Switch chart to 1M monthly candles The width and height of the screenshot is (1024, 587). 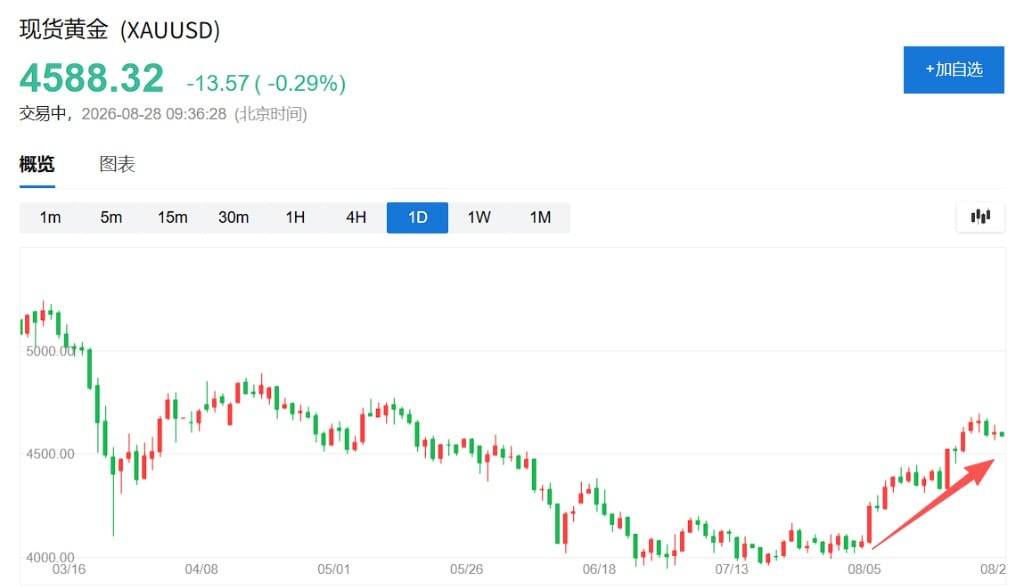pyautogui.click(x=540, y=217)
